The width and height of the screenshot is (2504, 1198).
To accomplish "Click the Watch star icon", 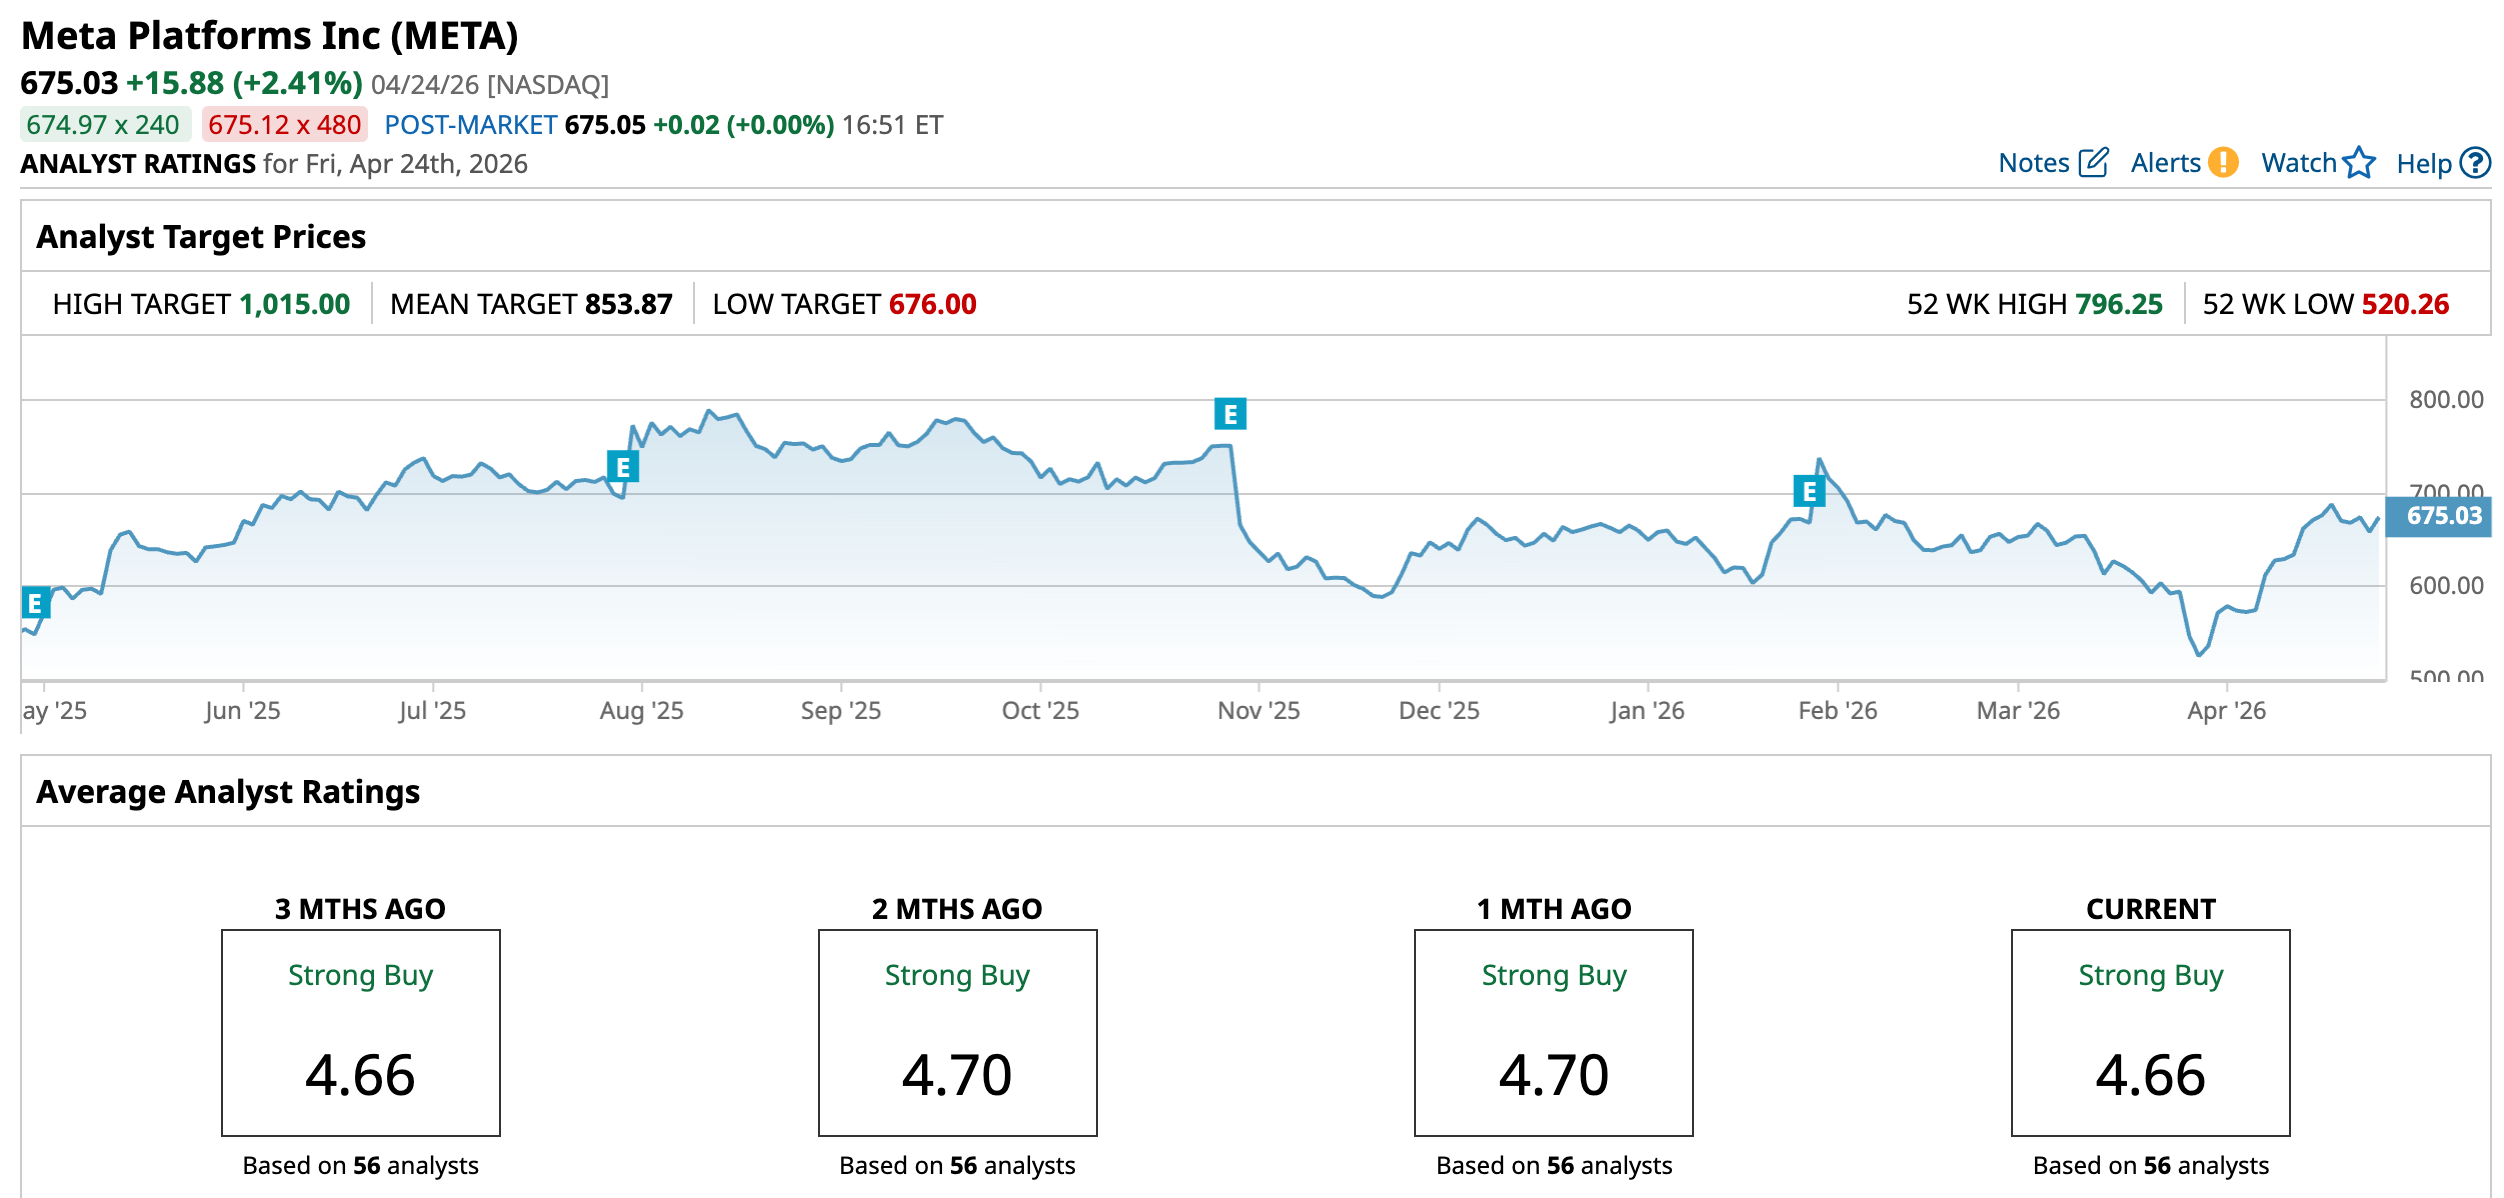I will click(2359, 162).
